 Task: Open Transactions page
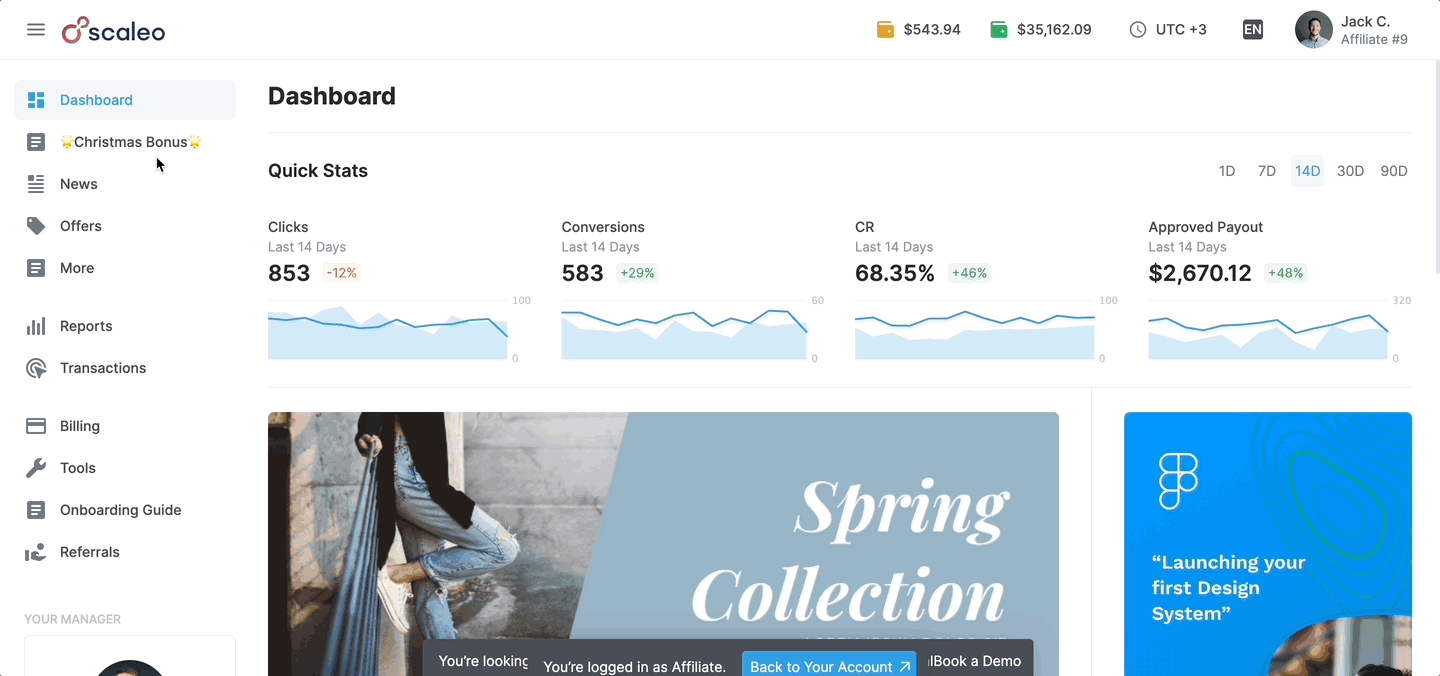(x=125, y=368)
